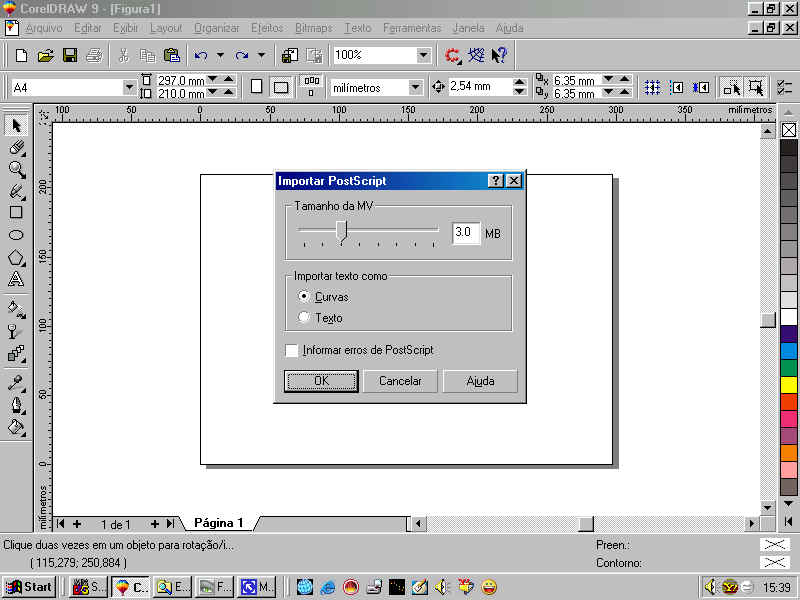Select the Interactive Transparency tool
This screenshot has height=600, width=800.
pos(16,331)
